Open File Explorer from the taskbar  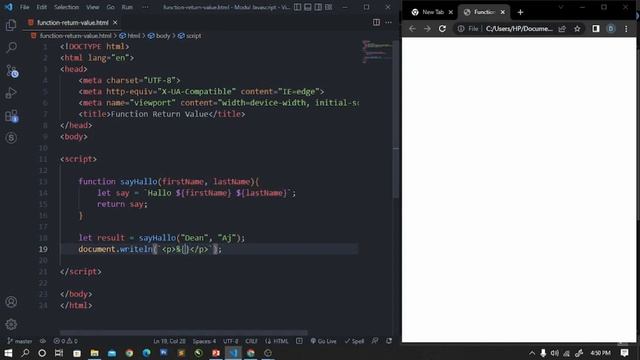(x=94, y=353)
